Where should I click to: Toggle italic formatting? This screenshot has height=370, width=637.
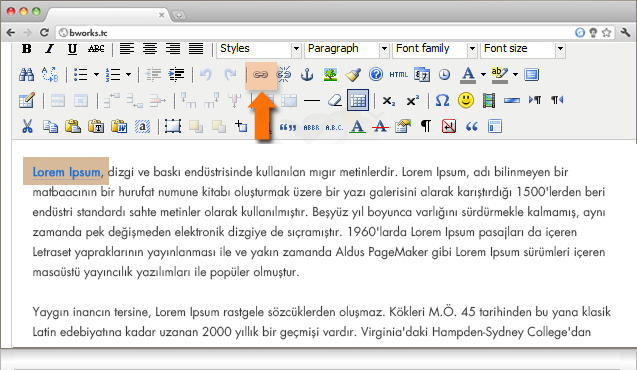click(x=50, y=49)
